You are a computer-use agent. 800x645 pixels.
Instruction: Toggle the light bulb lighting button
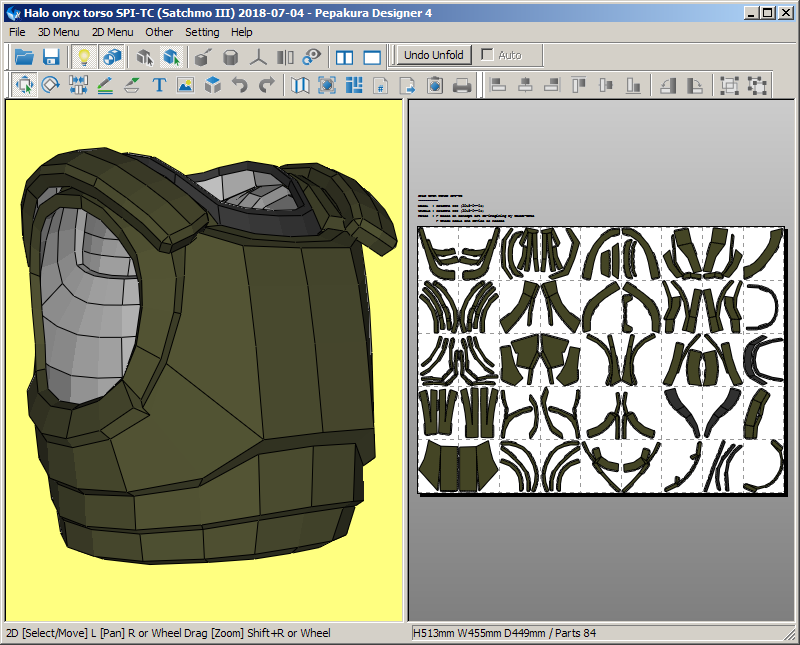pyautogui.click(x=84, y=57)
